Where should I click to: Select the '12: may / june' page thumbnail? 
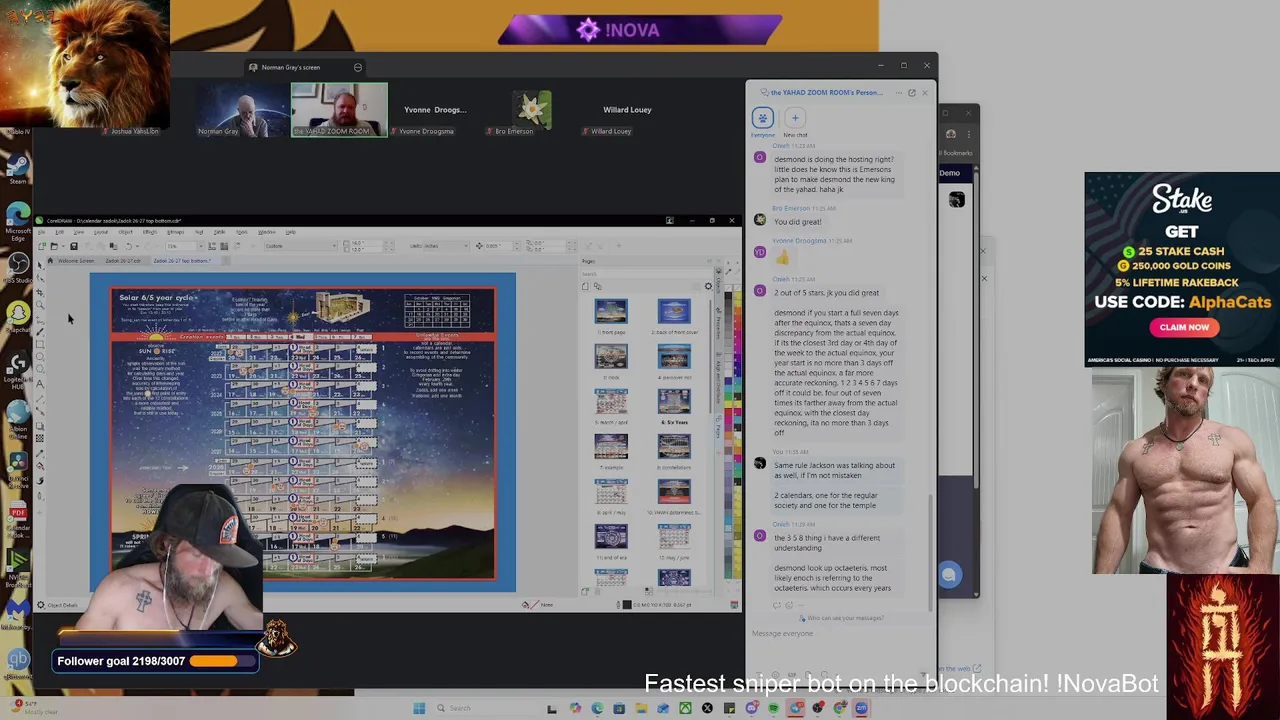pyautogui.click(x=674, y=536)
